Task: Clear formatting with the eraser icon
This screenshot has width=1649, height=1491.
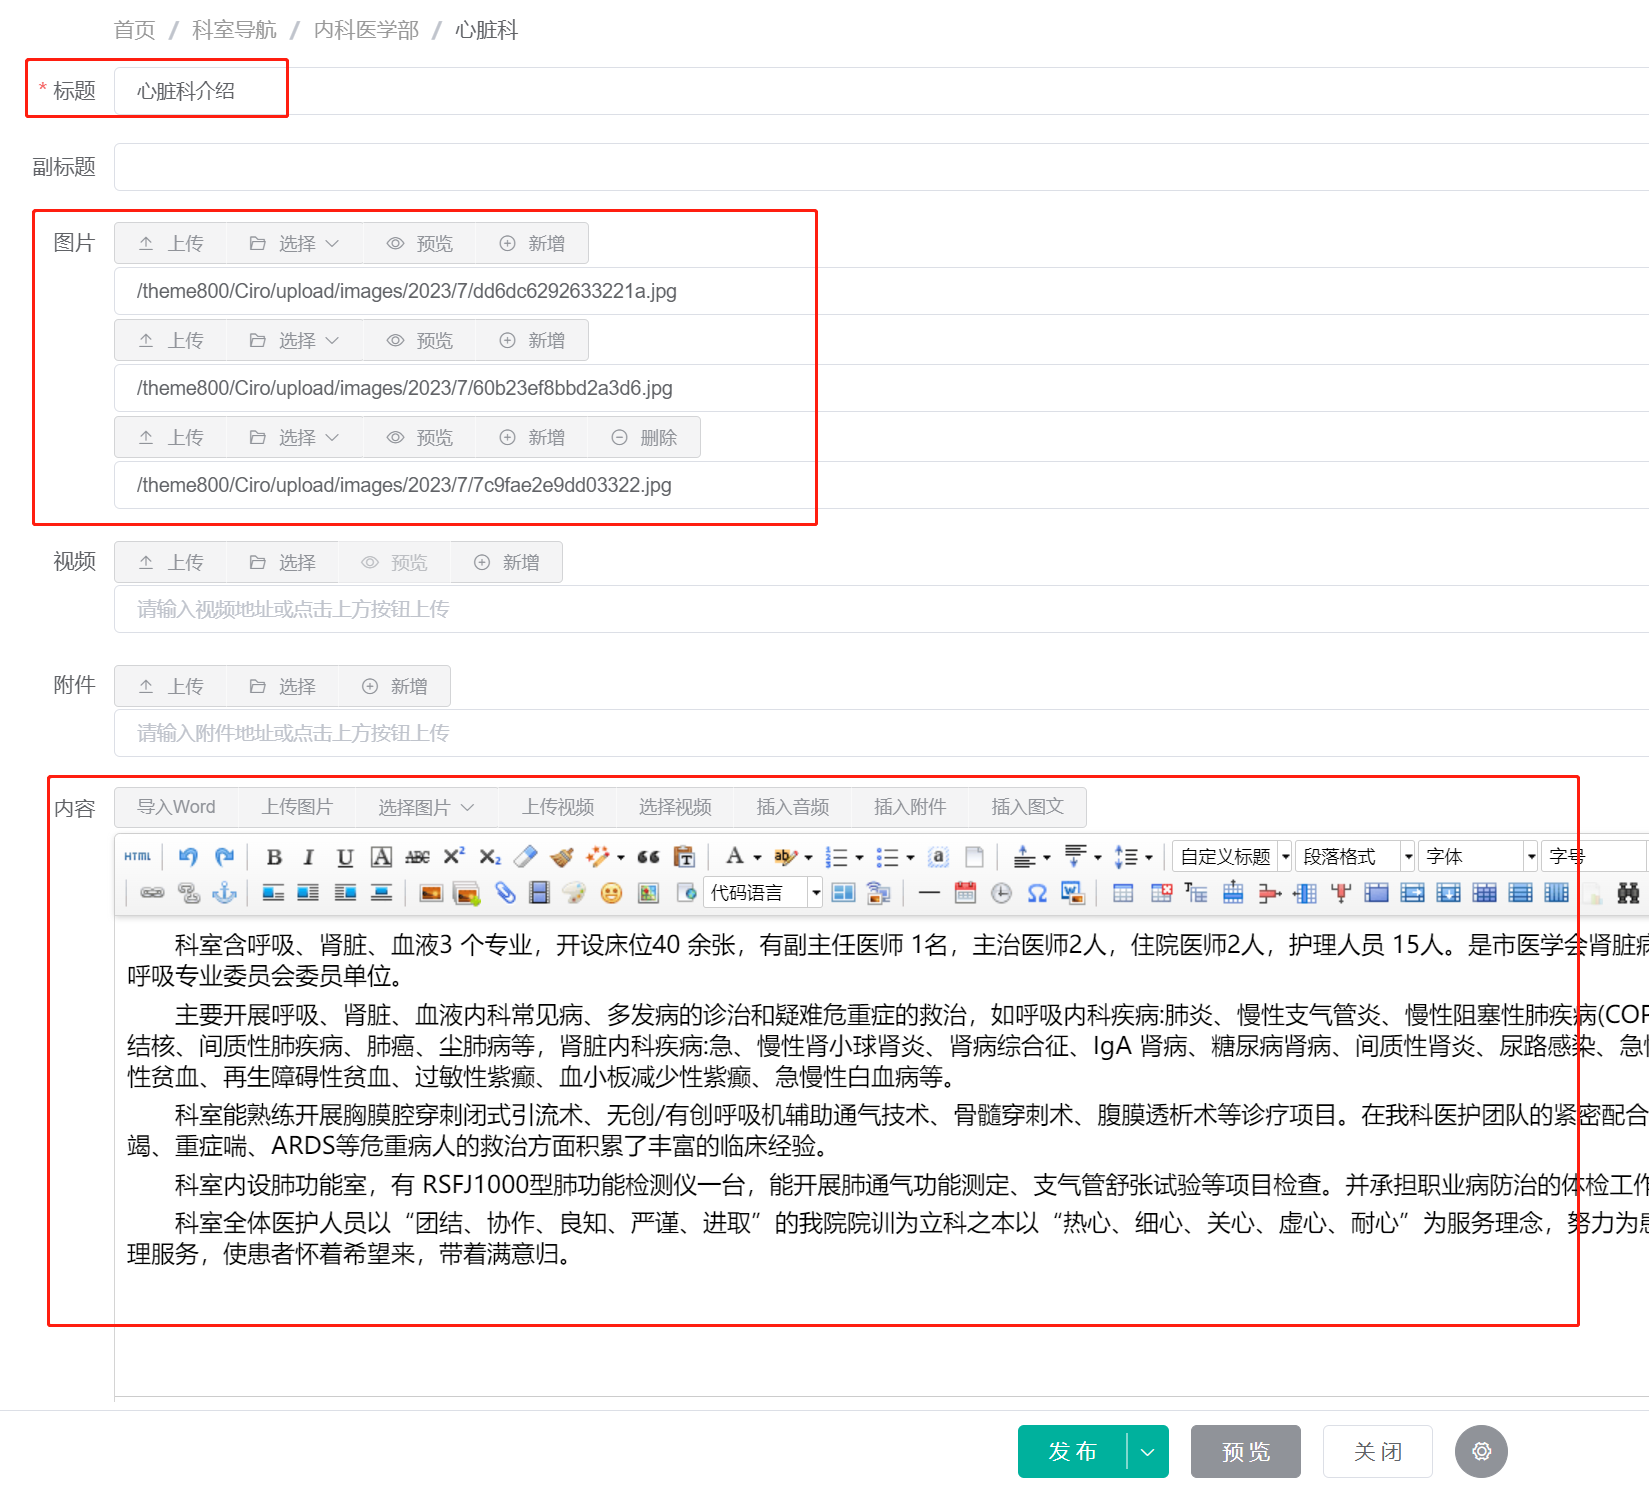Action: pos(525,856)
